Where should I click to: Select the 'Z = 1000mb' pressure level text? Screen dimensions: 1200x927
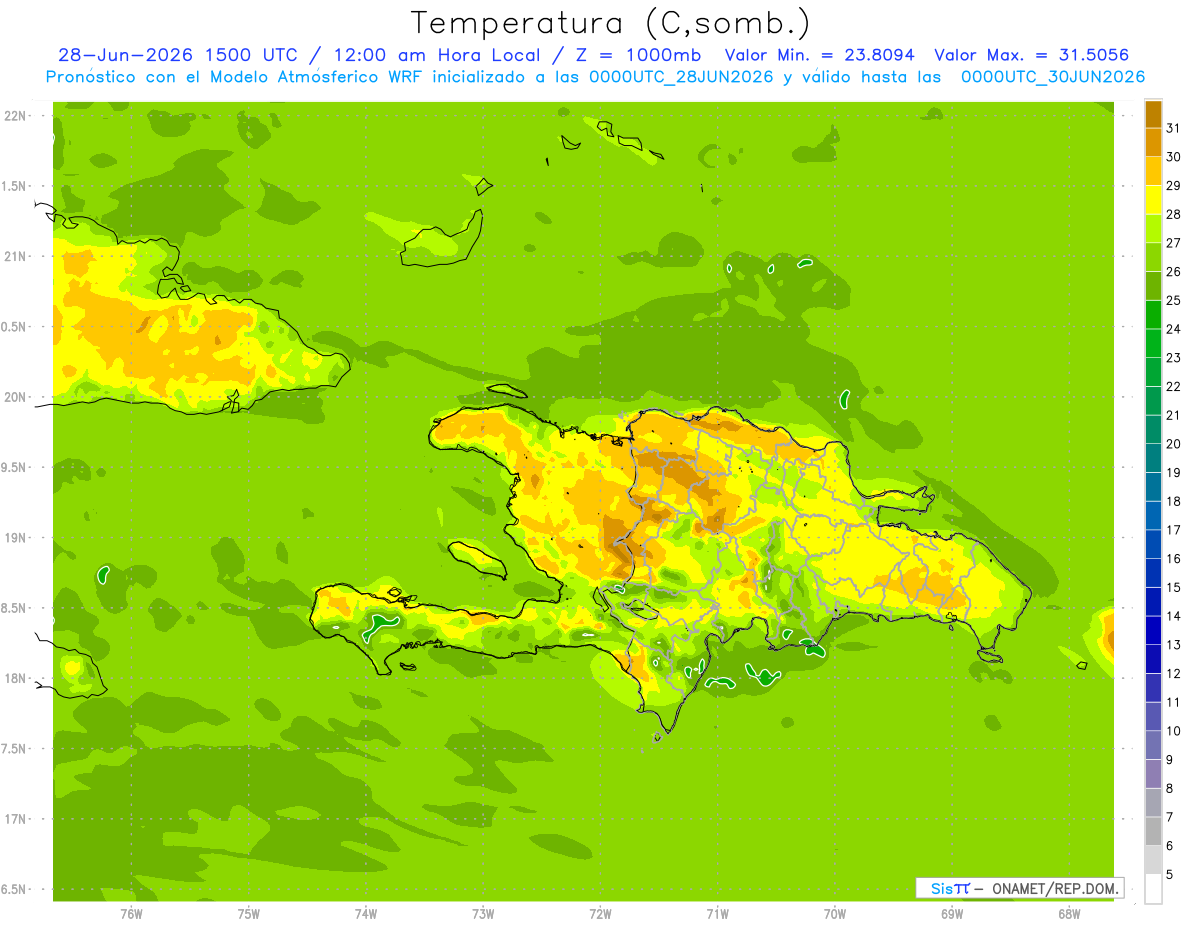(640, 55)
